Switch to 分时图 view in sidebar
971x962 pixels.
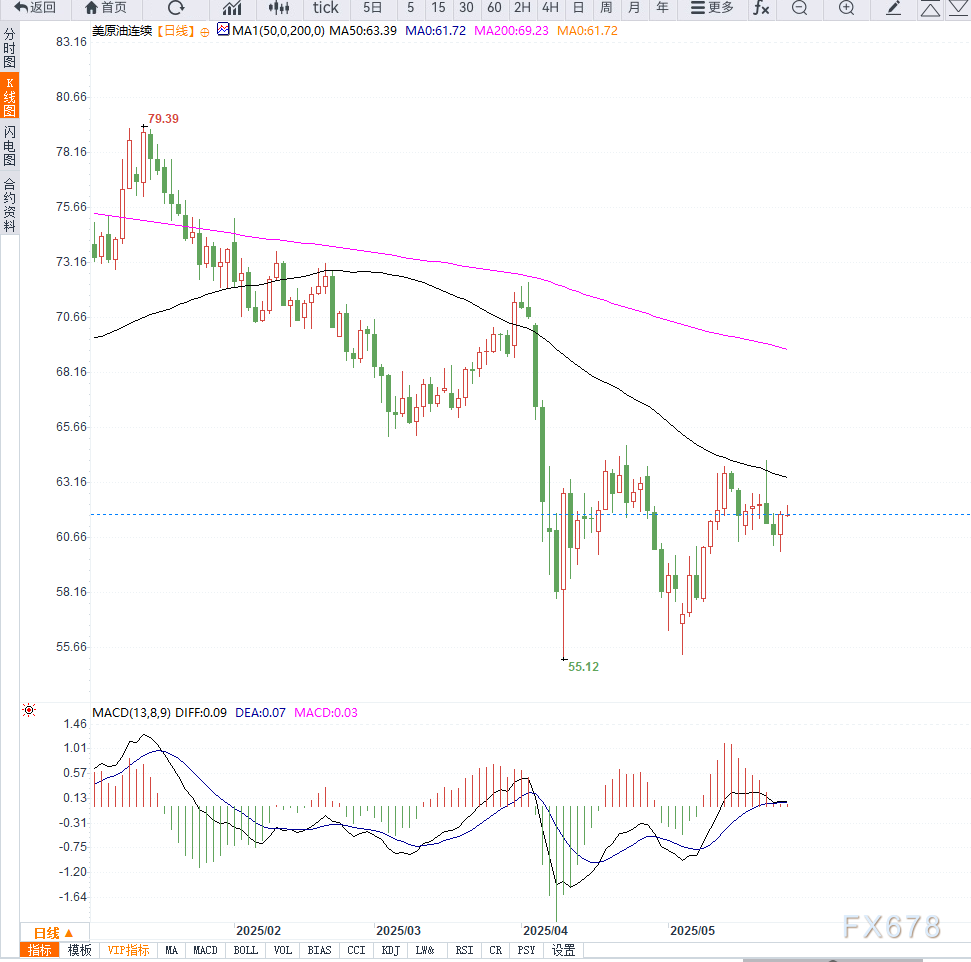(x=9, y=47)
